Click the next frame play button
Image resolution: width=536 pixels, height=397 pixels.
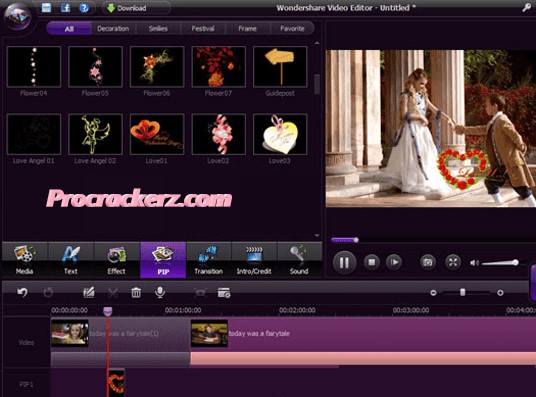[394, 262]
